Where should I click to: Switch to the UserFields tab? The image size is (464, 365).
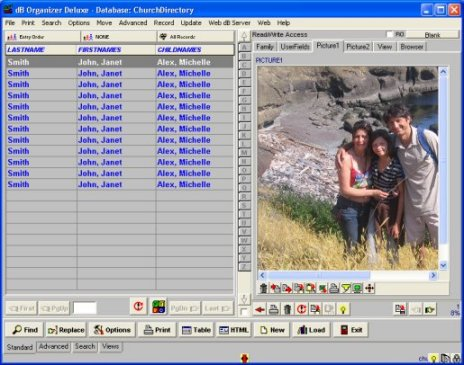point(295,47)
